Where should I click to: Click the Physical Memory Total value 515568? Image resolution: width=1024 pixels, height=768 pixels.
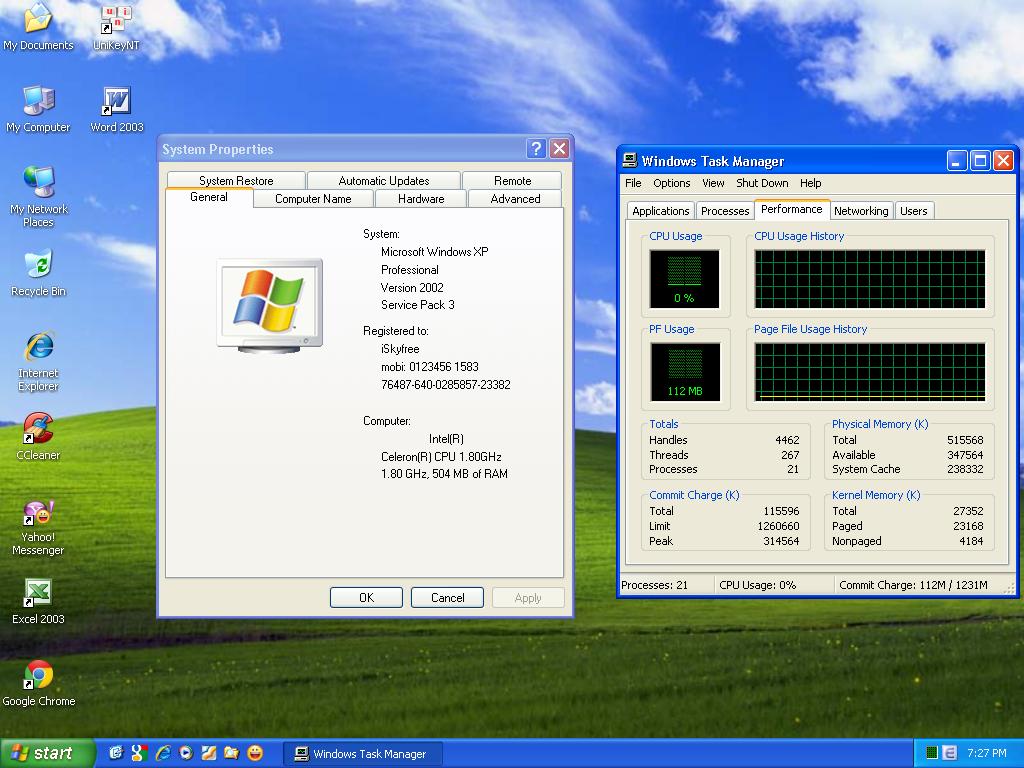tap(965, 440)
